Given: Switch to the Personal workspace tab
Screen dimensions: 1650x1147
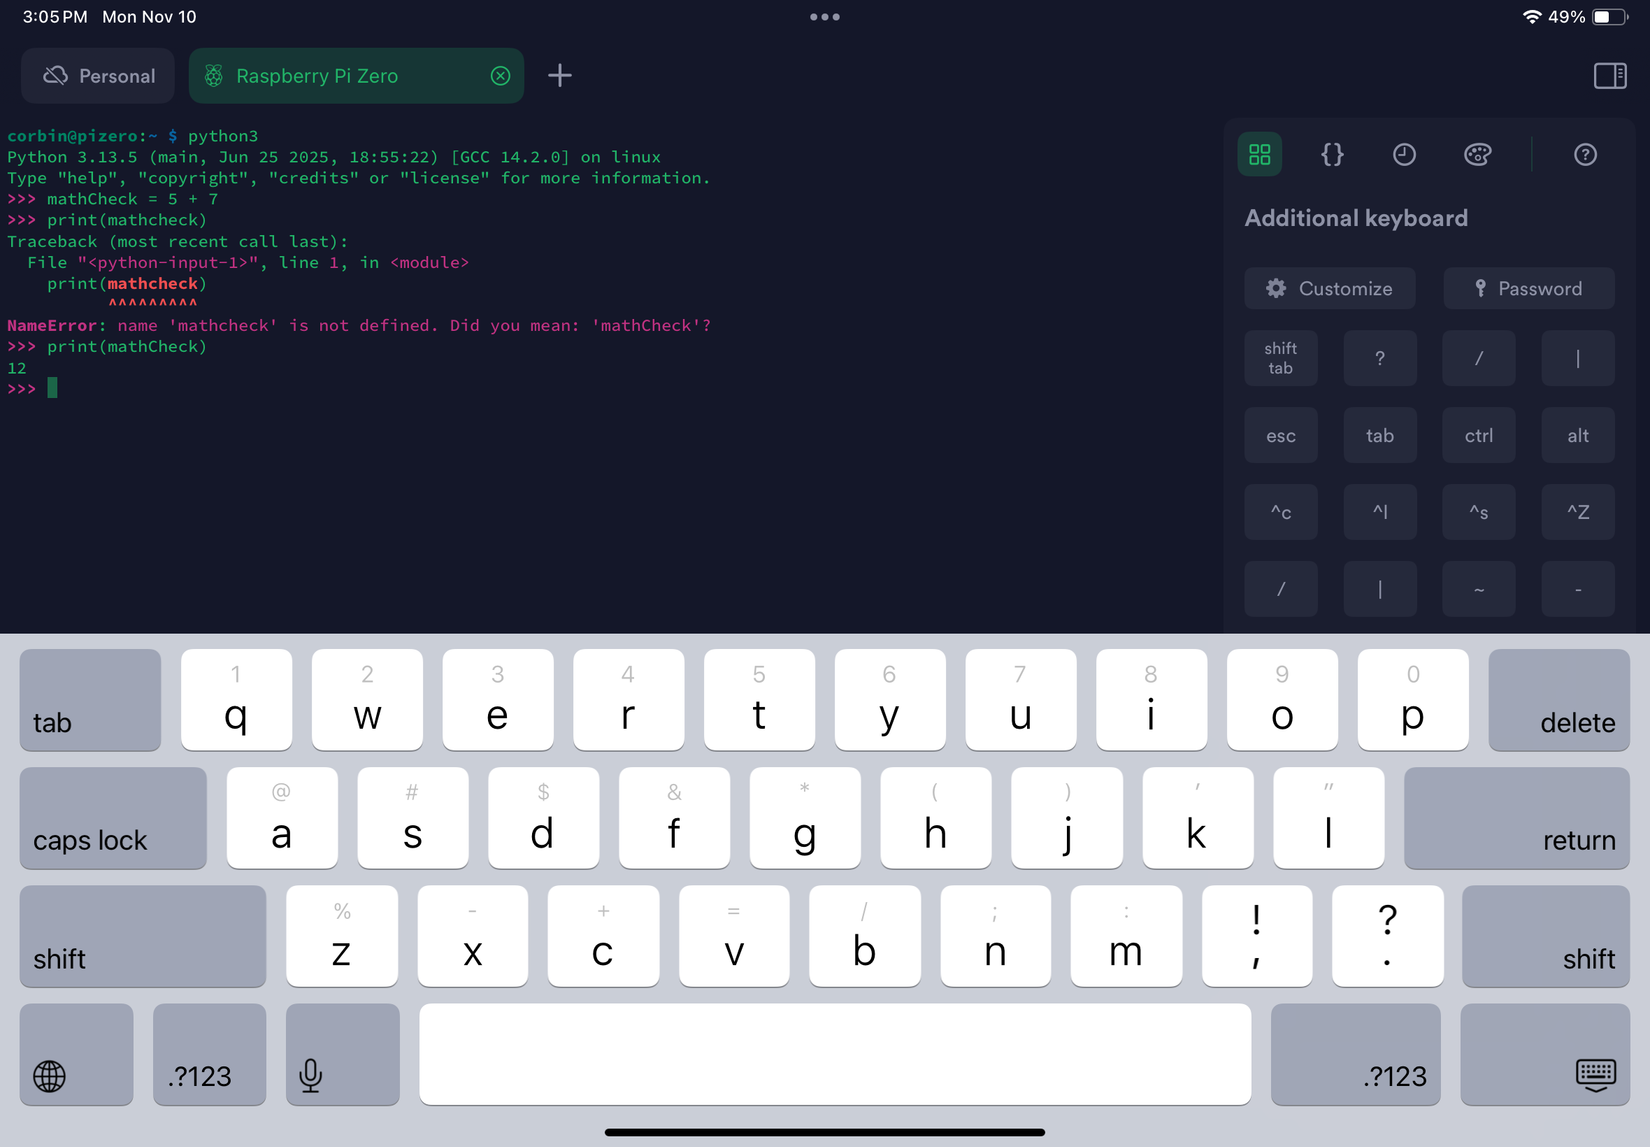Looking at the screenshot, I should 97,75.
